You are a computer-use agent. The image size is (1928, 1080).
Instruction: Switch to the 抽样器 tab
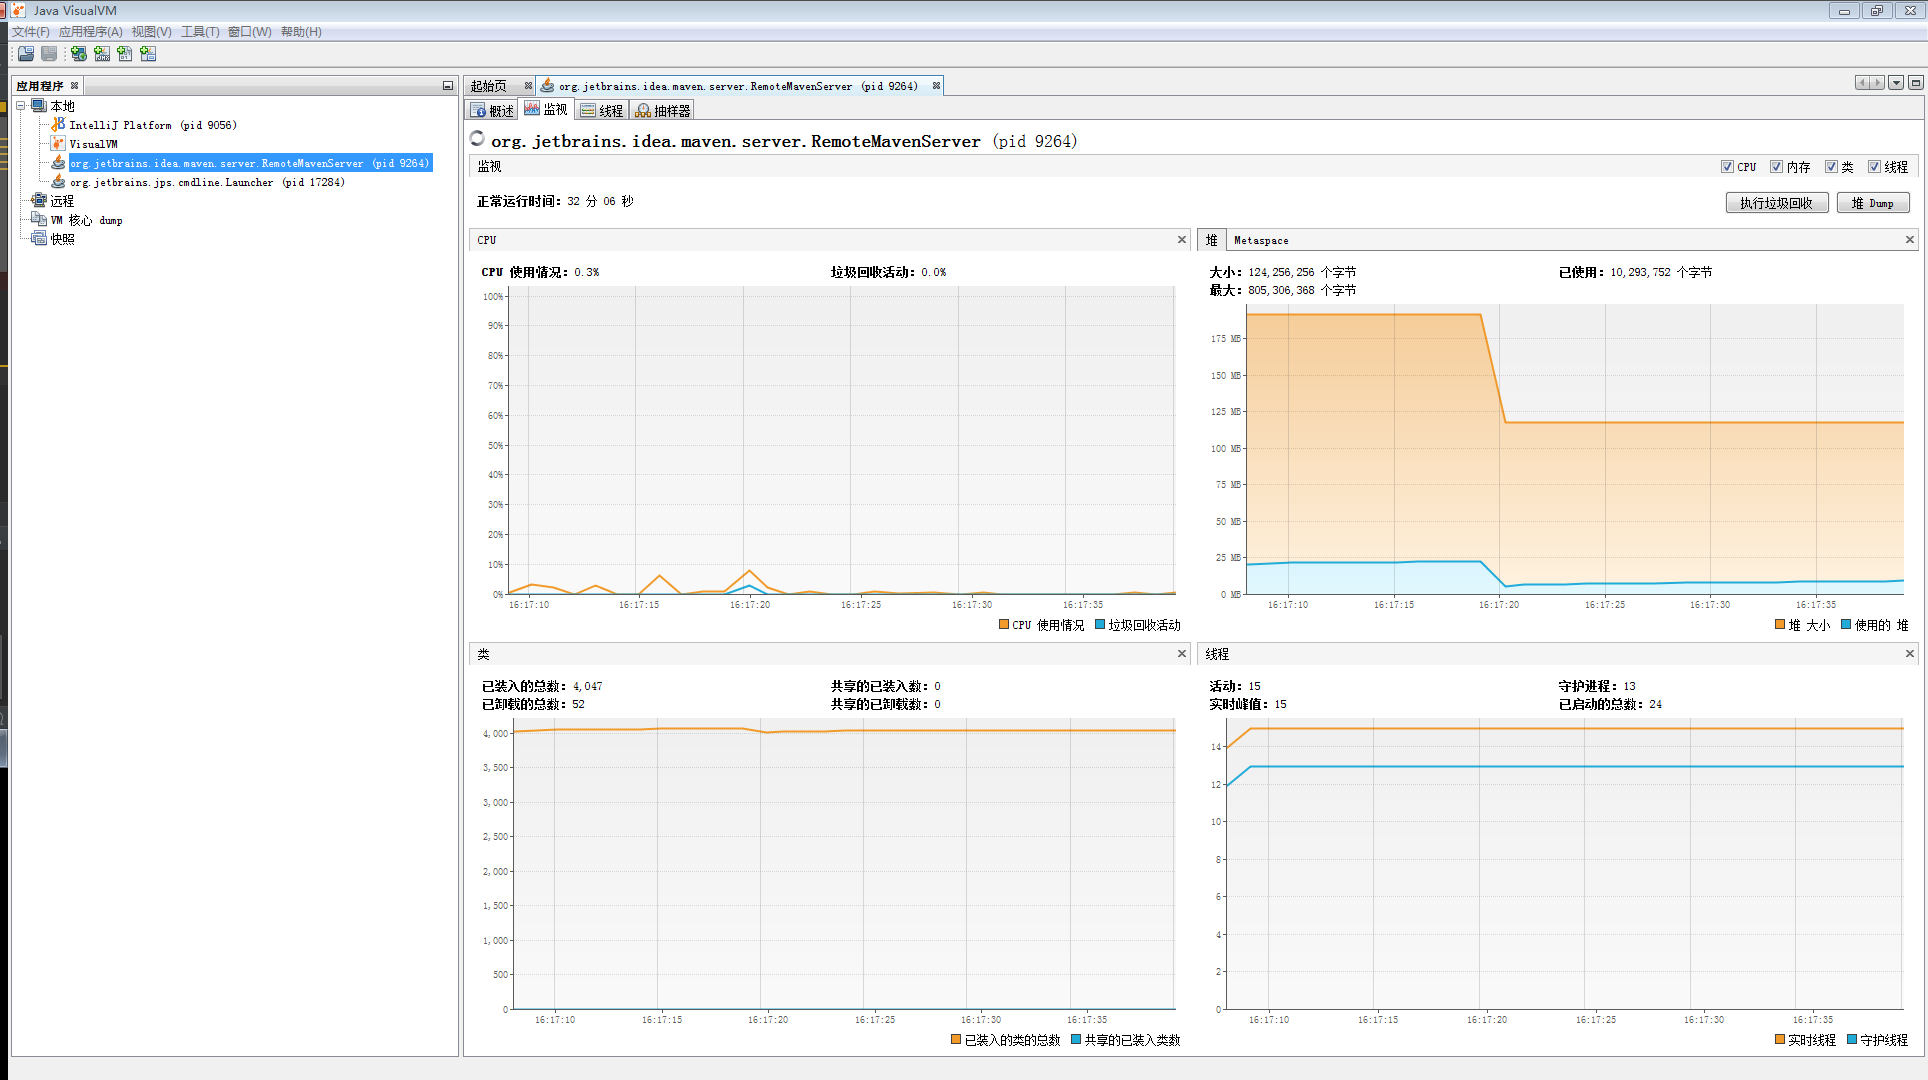662,111
